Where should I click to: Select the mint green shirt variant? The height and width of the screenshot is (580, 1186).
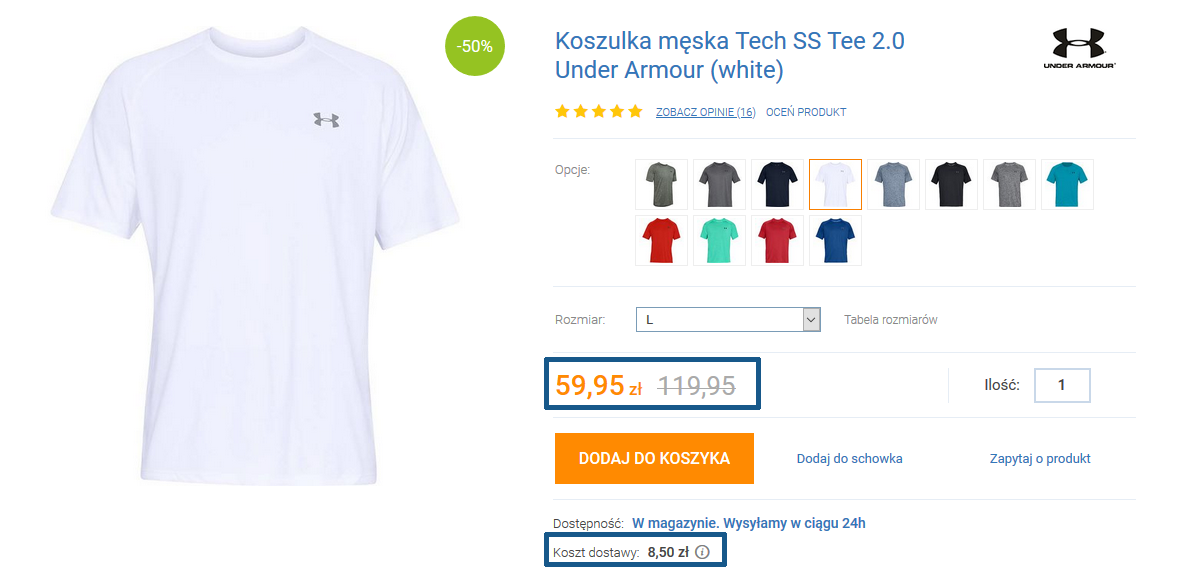click(x=719, y=240)
